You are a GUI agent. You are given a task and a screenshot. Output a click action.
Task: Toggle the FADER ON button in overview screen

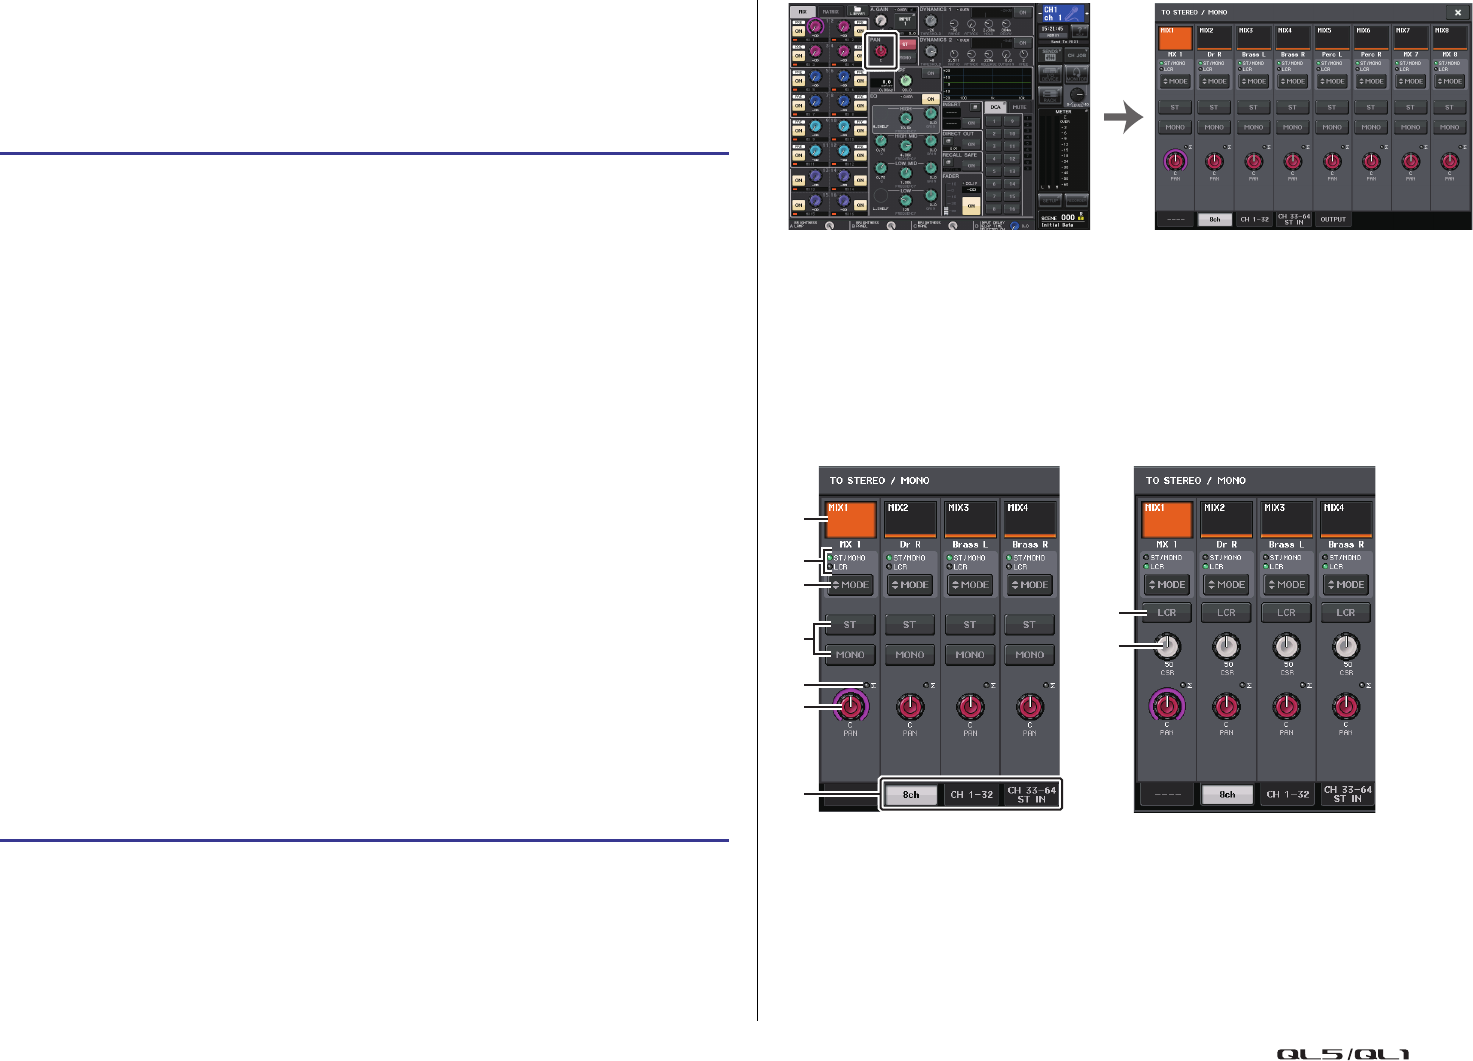click(x=971, y=206)
